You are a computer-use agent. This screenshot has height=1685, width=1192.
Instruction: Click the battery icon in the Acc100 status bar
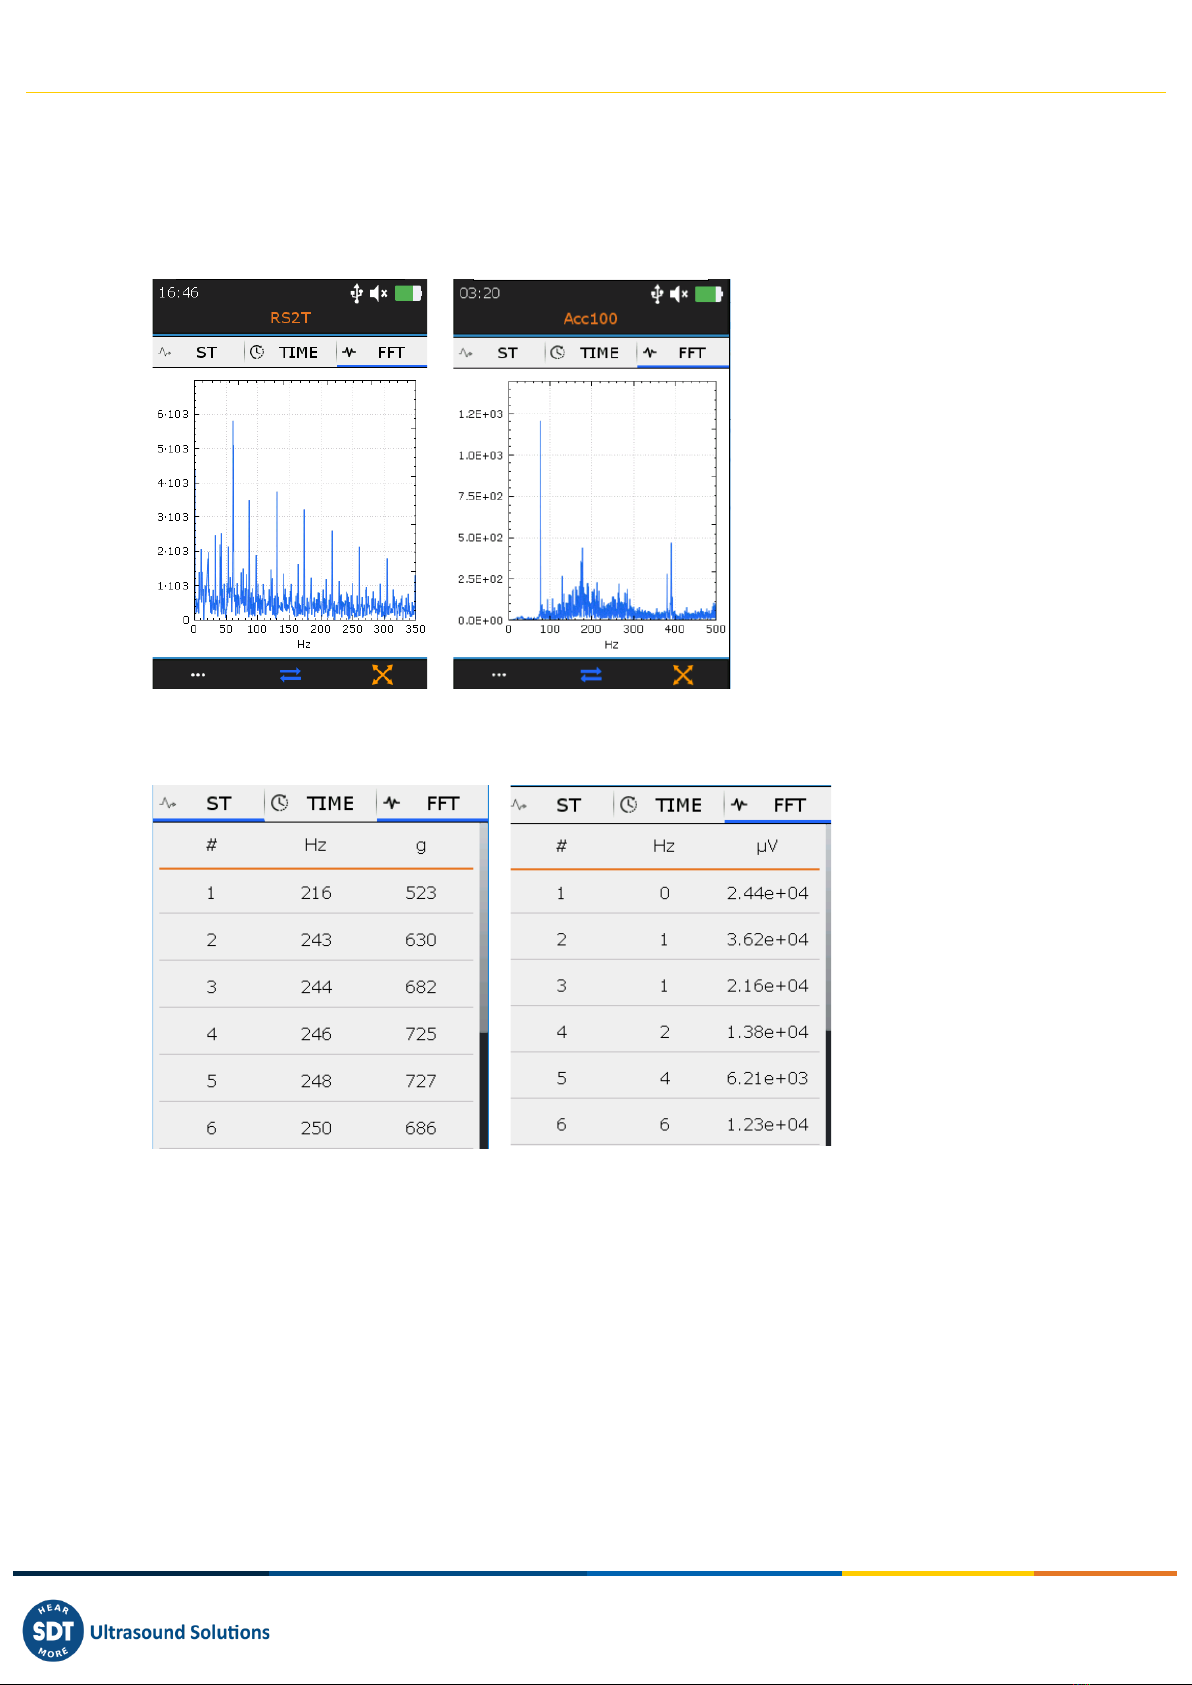click(x=709, y=293)
